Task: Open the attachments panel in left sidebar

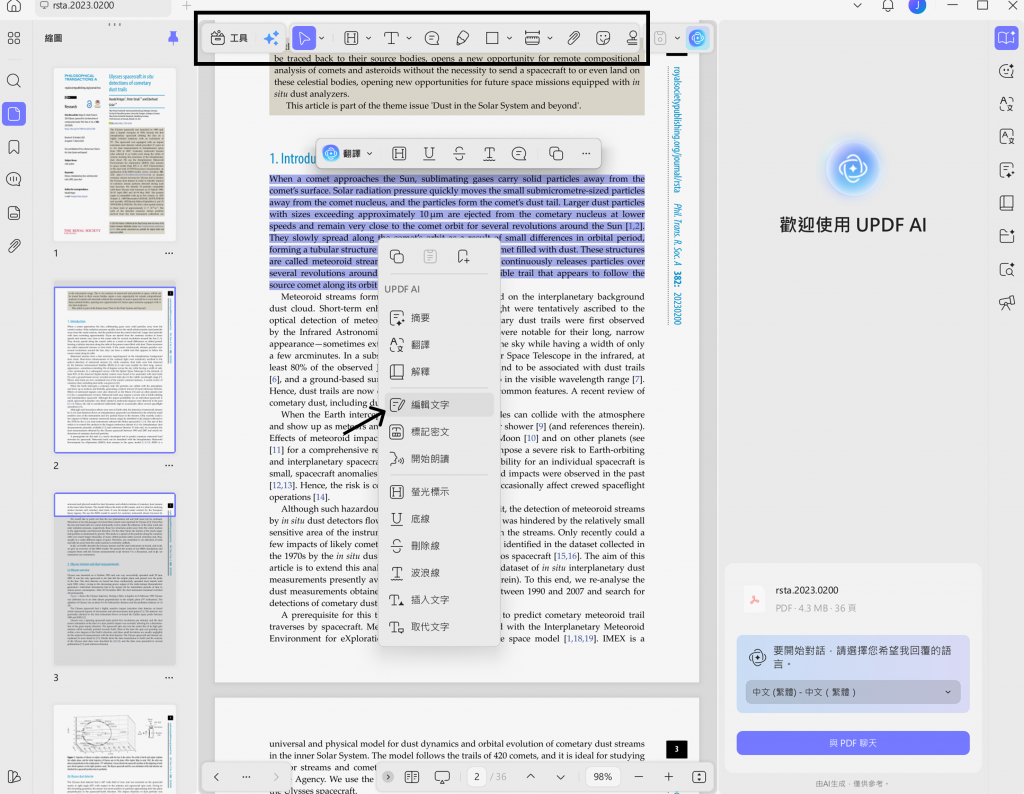Action: click(14, 246)
